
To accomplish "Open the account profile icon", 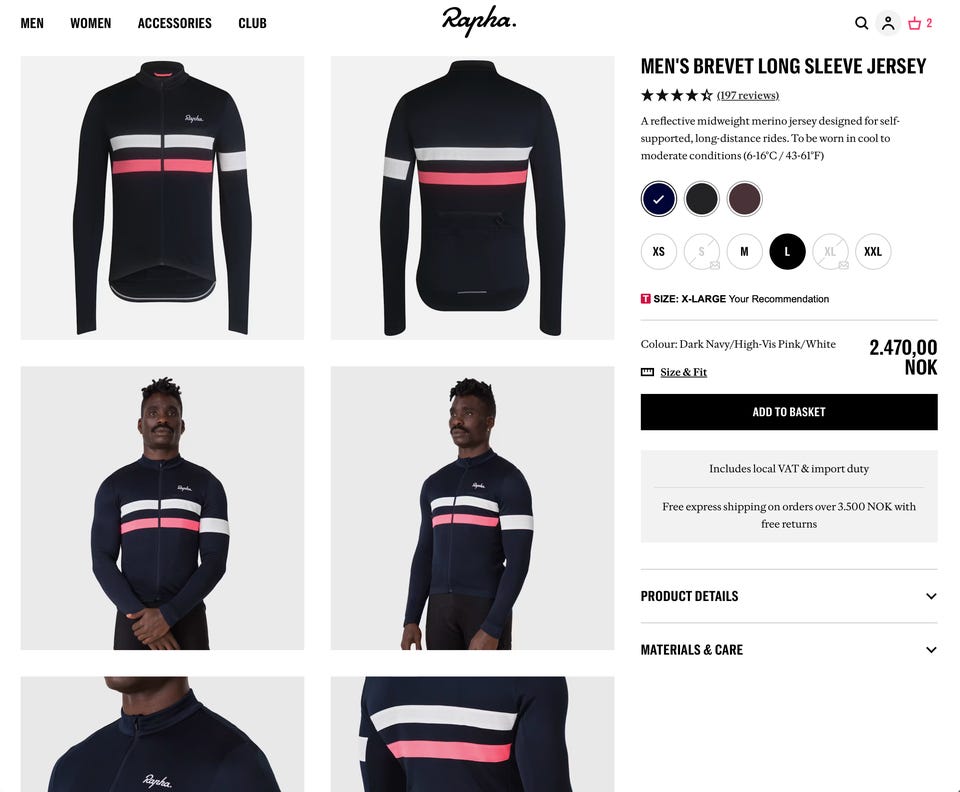I will (x=888, y=23).
